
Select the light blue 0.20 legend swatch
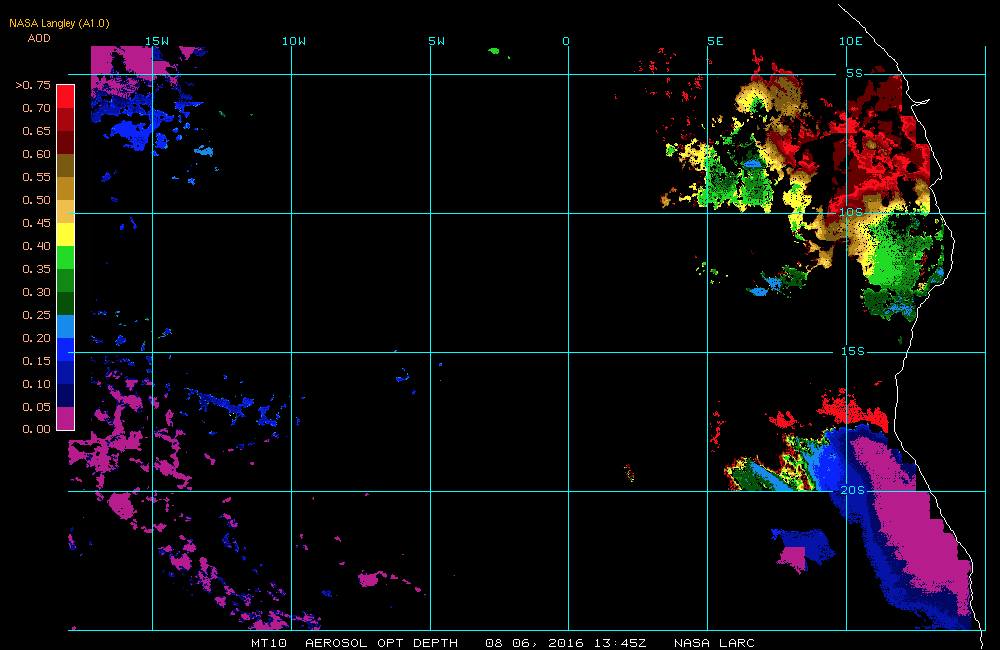tap(66, 327)
